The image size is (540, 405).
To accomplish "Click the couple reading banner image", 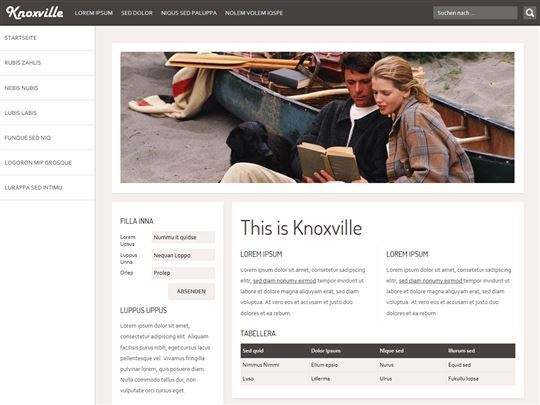I will [x=317, y=117].
